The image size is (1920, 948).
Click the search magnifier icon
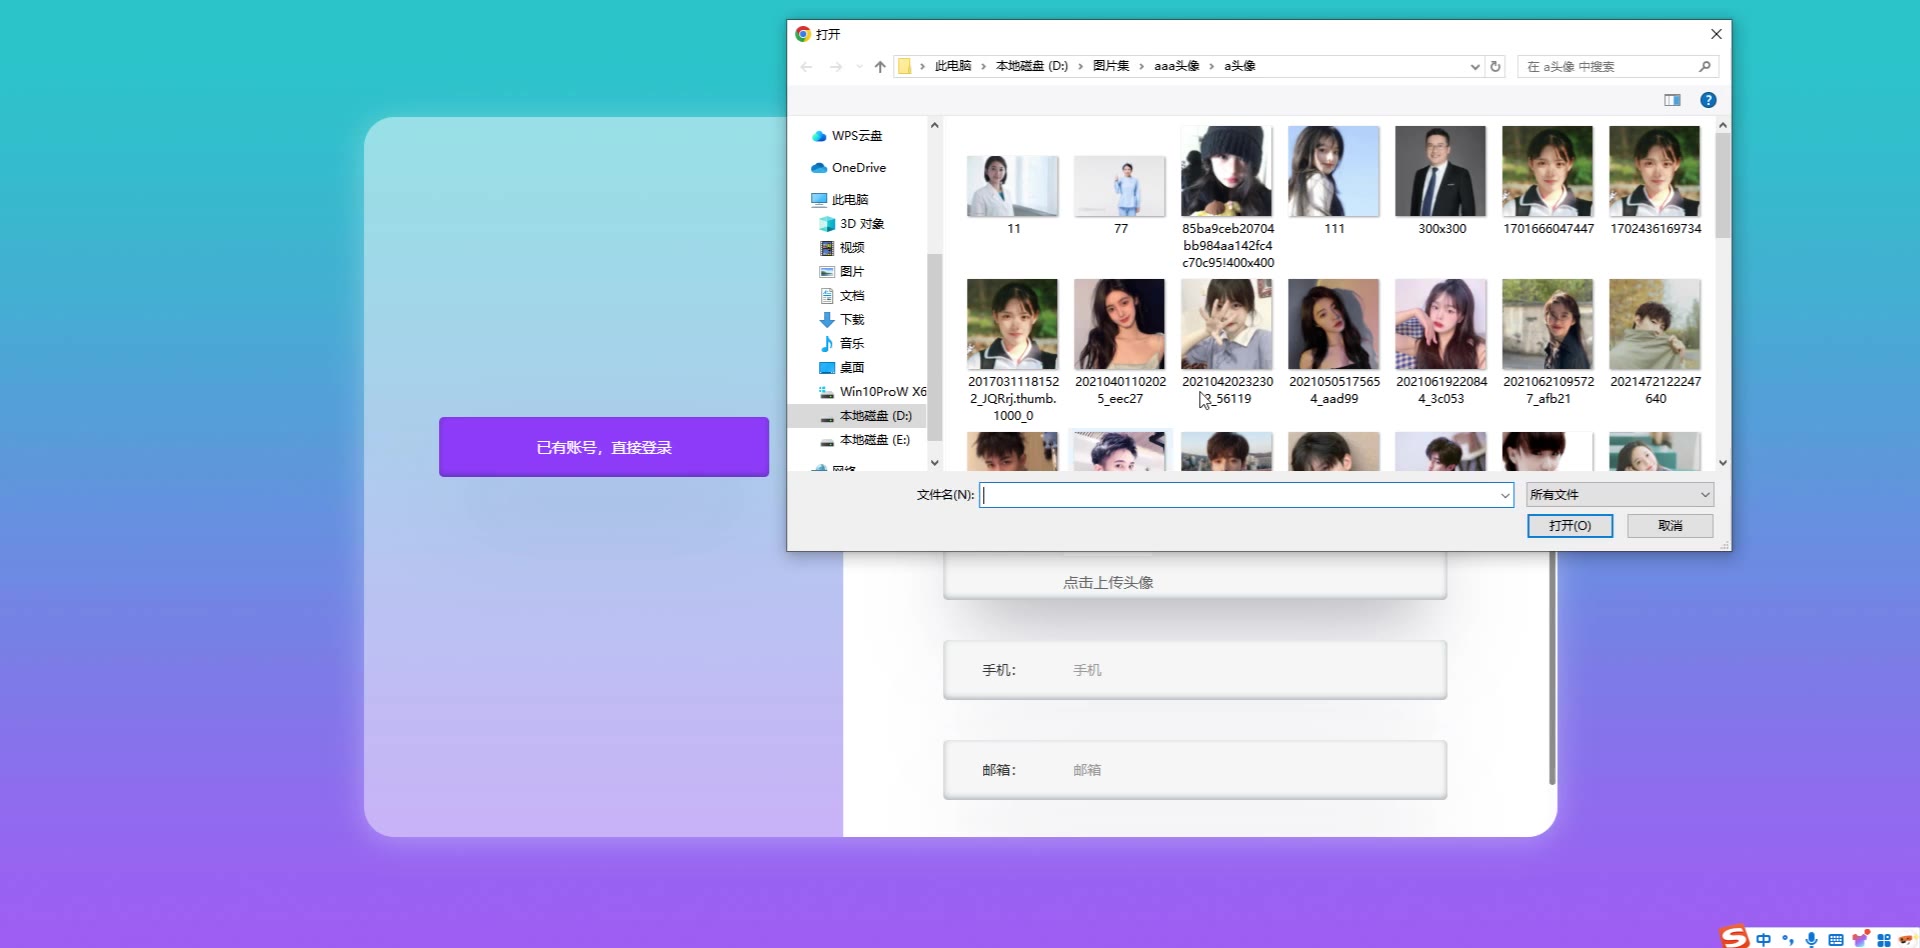1705,67
